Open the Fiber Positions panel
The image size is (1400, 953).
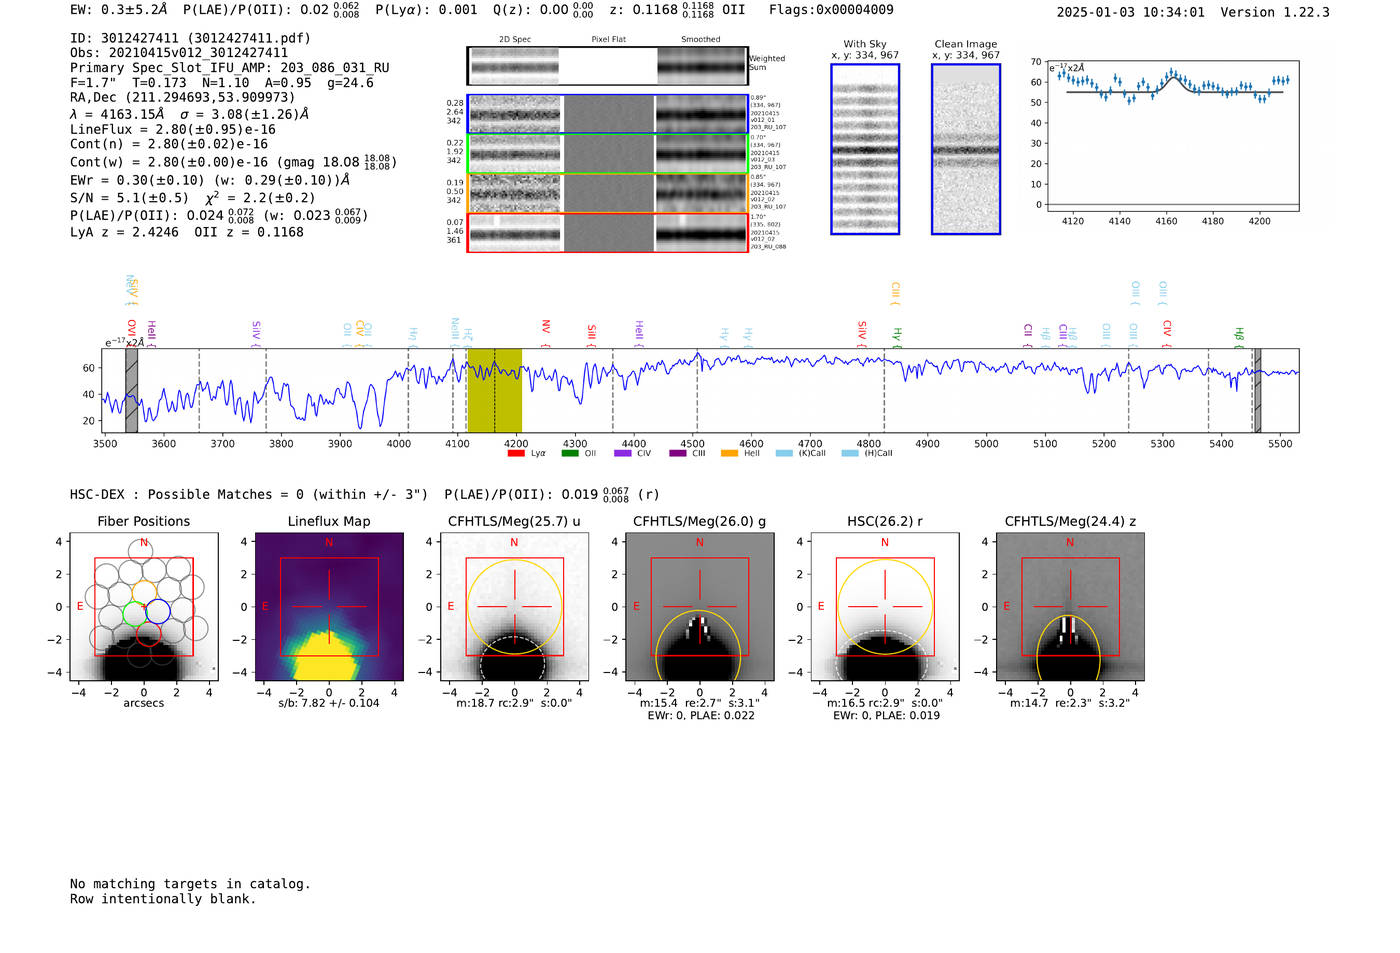coord(144,607)
